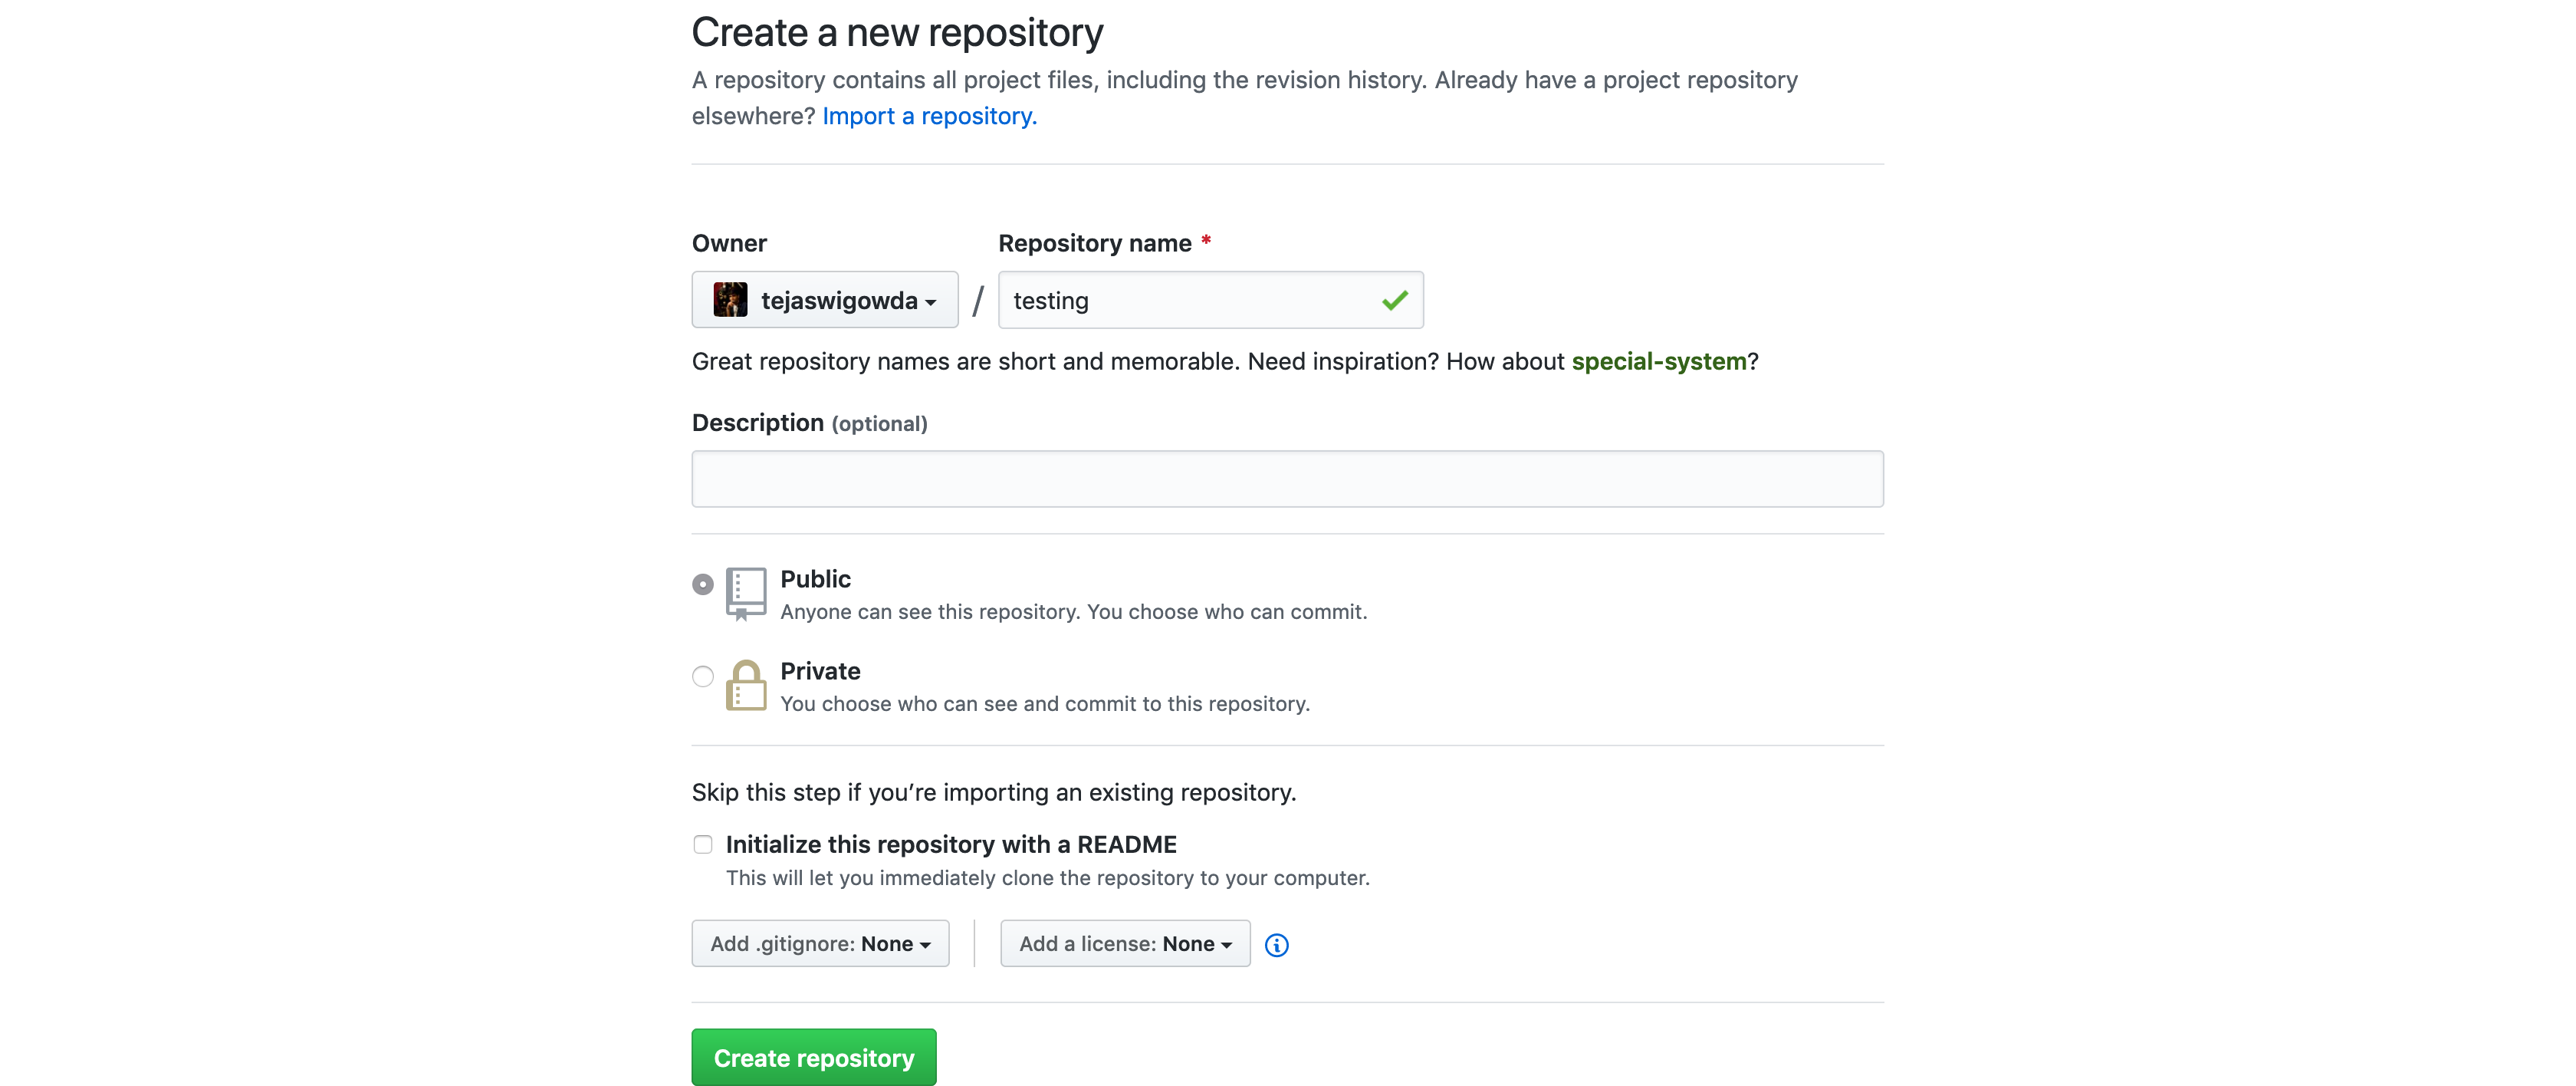Viewport: 2576px width, 1086px height.
Task: Click the private repository lock icon
Action: (x=745, y=686)
